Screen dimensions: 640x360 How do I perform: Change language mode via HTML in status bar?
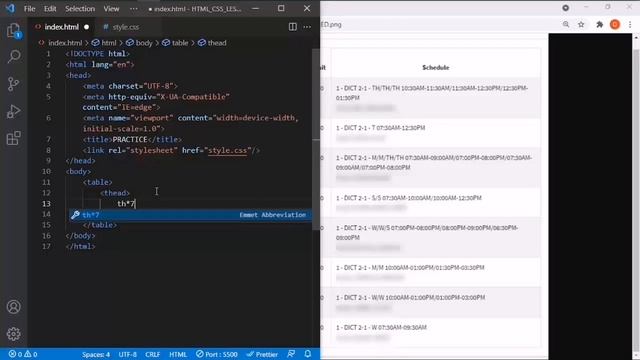coord(178,354)
